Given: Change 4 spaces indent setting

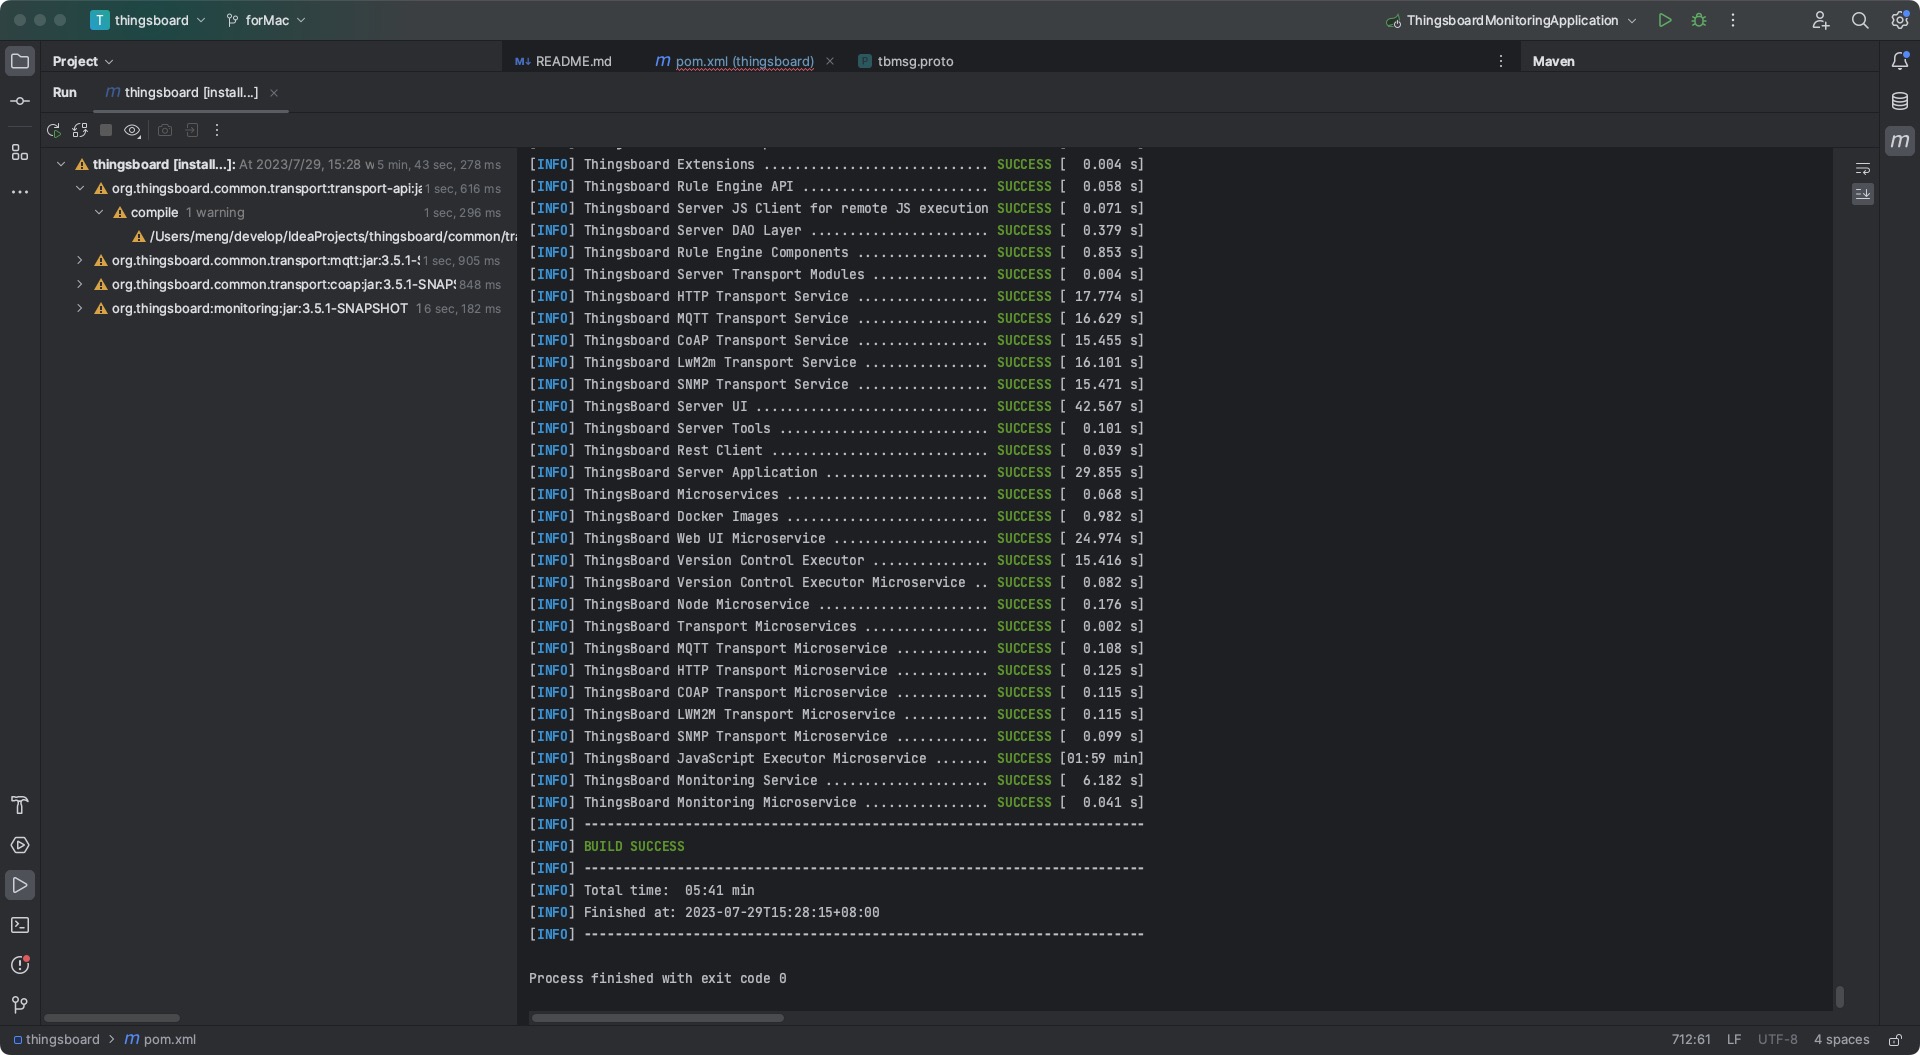Looking at the screenshot, I should pyautogui.click(x=1841, y=1040).
